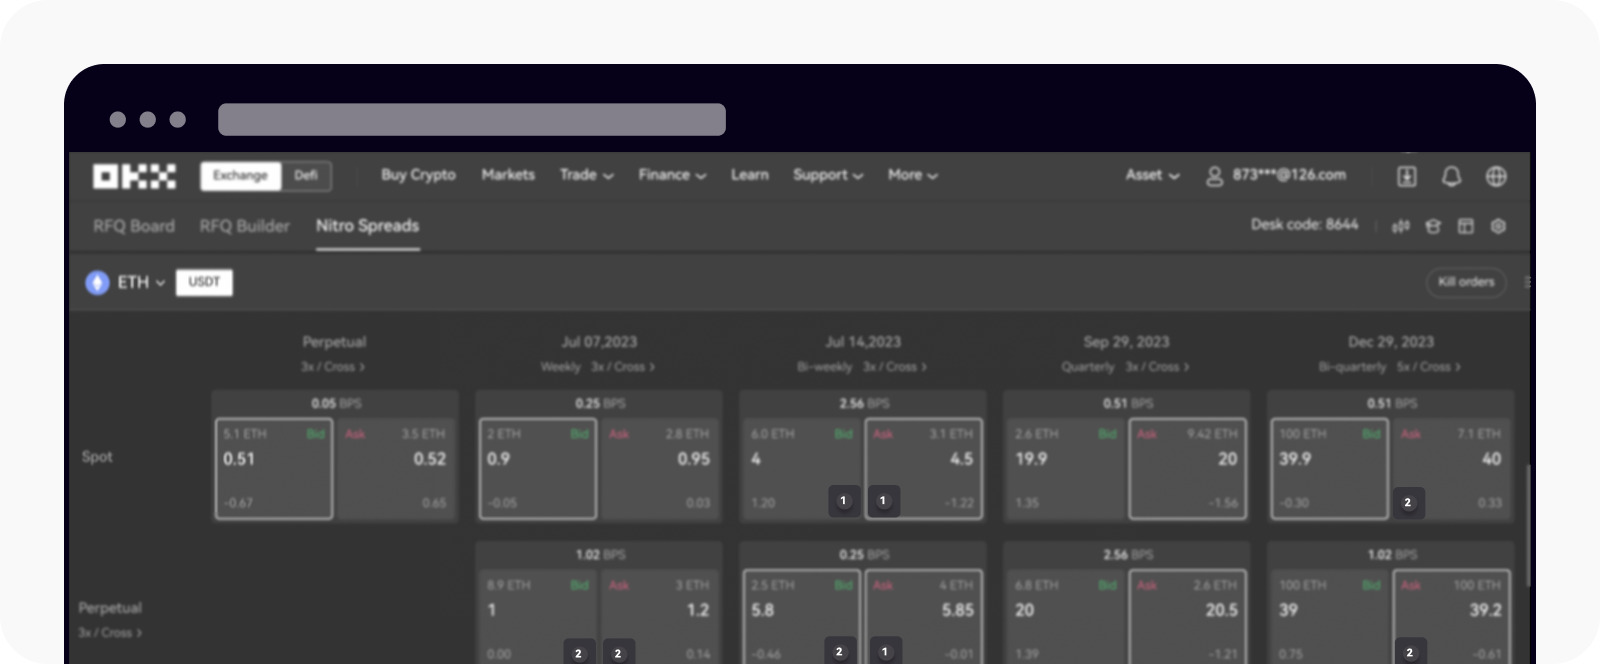
Task: Open the Asset dropdown
Action: (1152, 175)
